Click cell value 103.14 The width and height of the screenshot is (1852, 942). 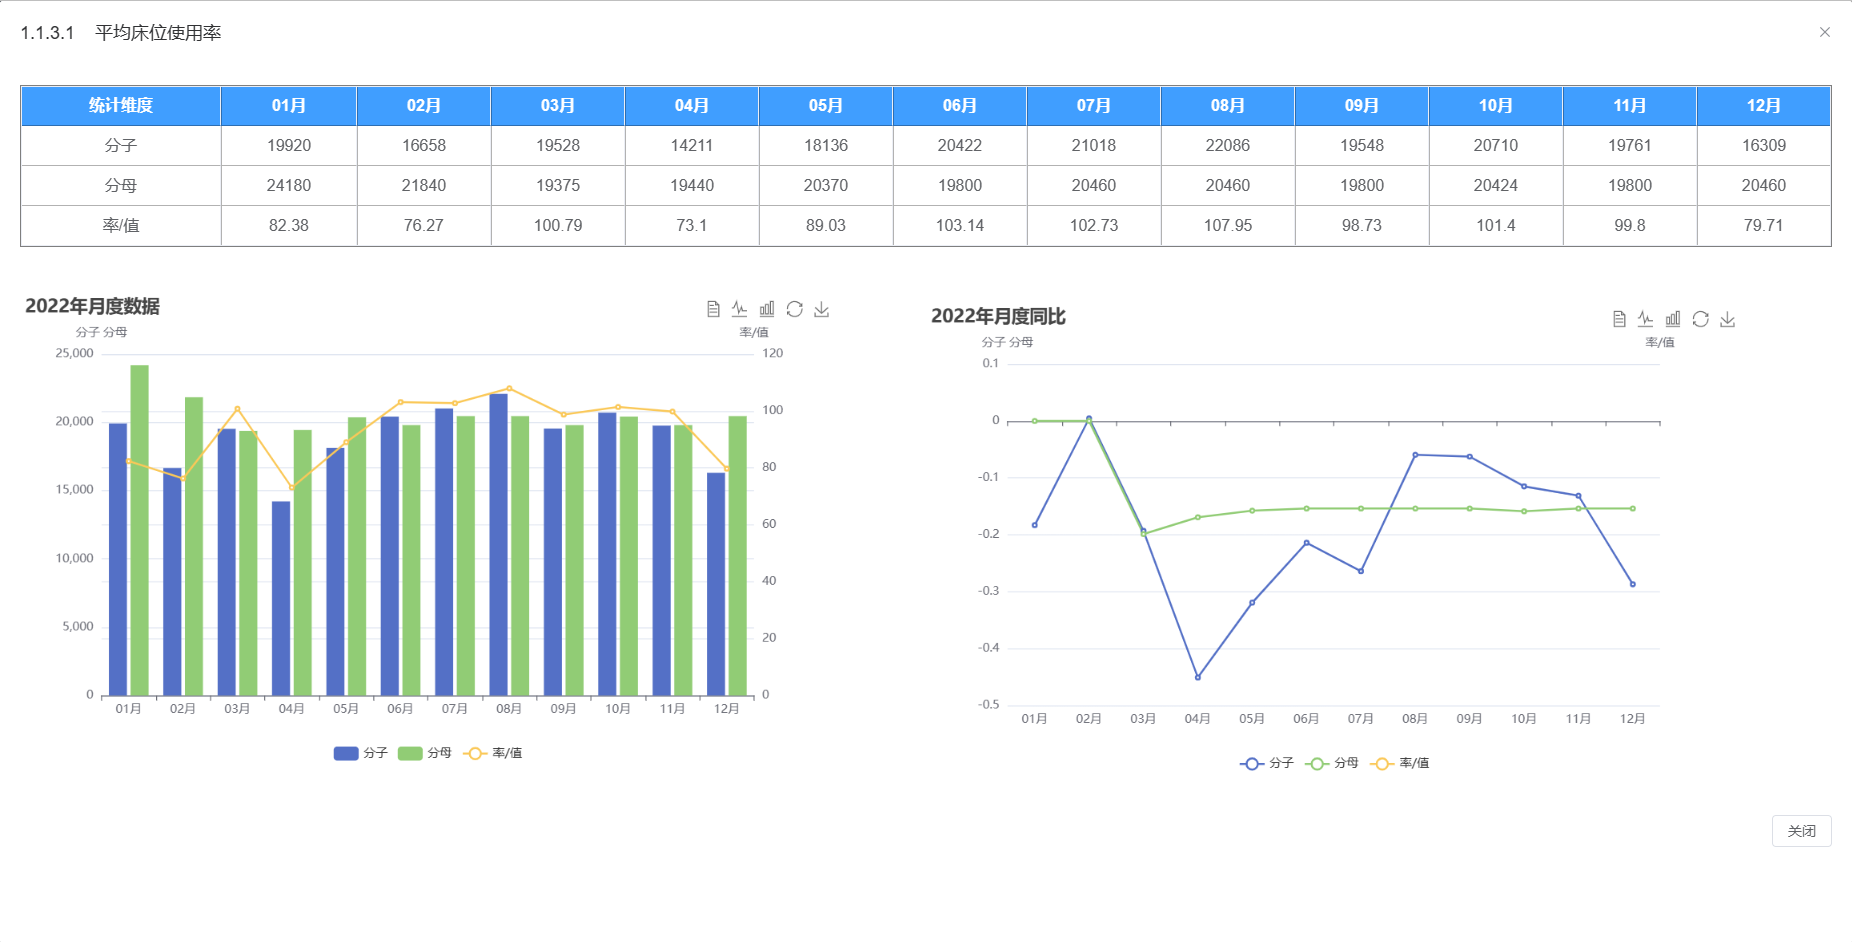(x=960, y=225)
